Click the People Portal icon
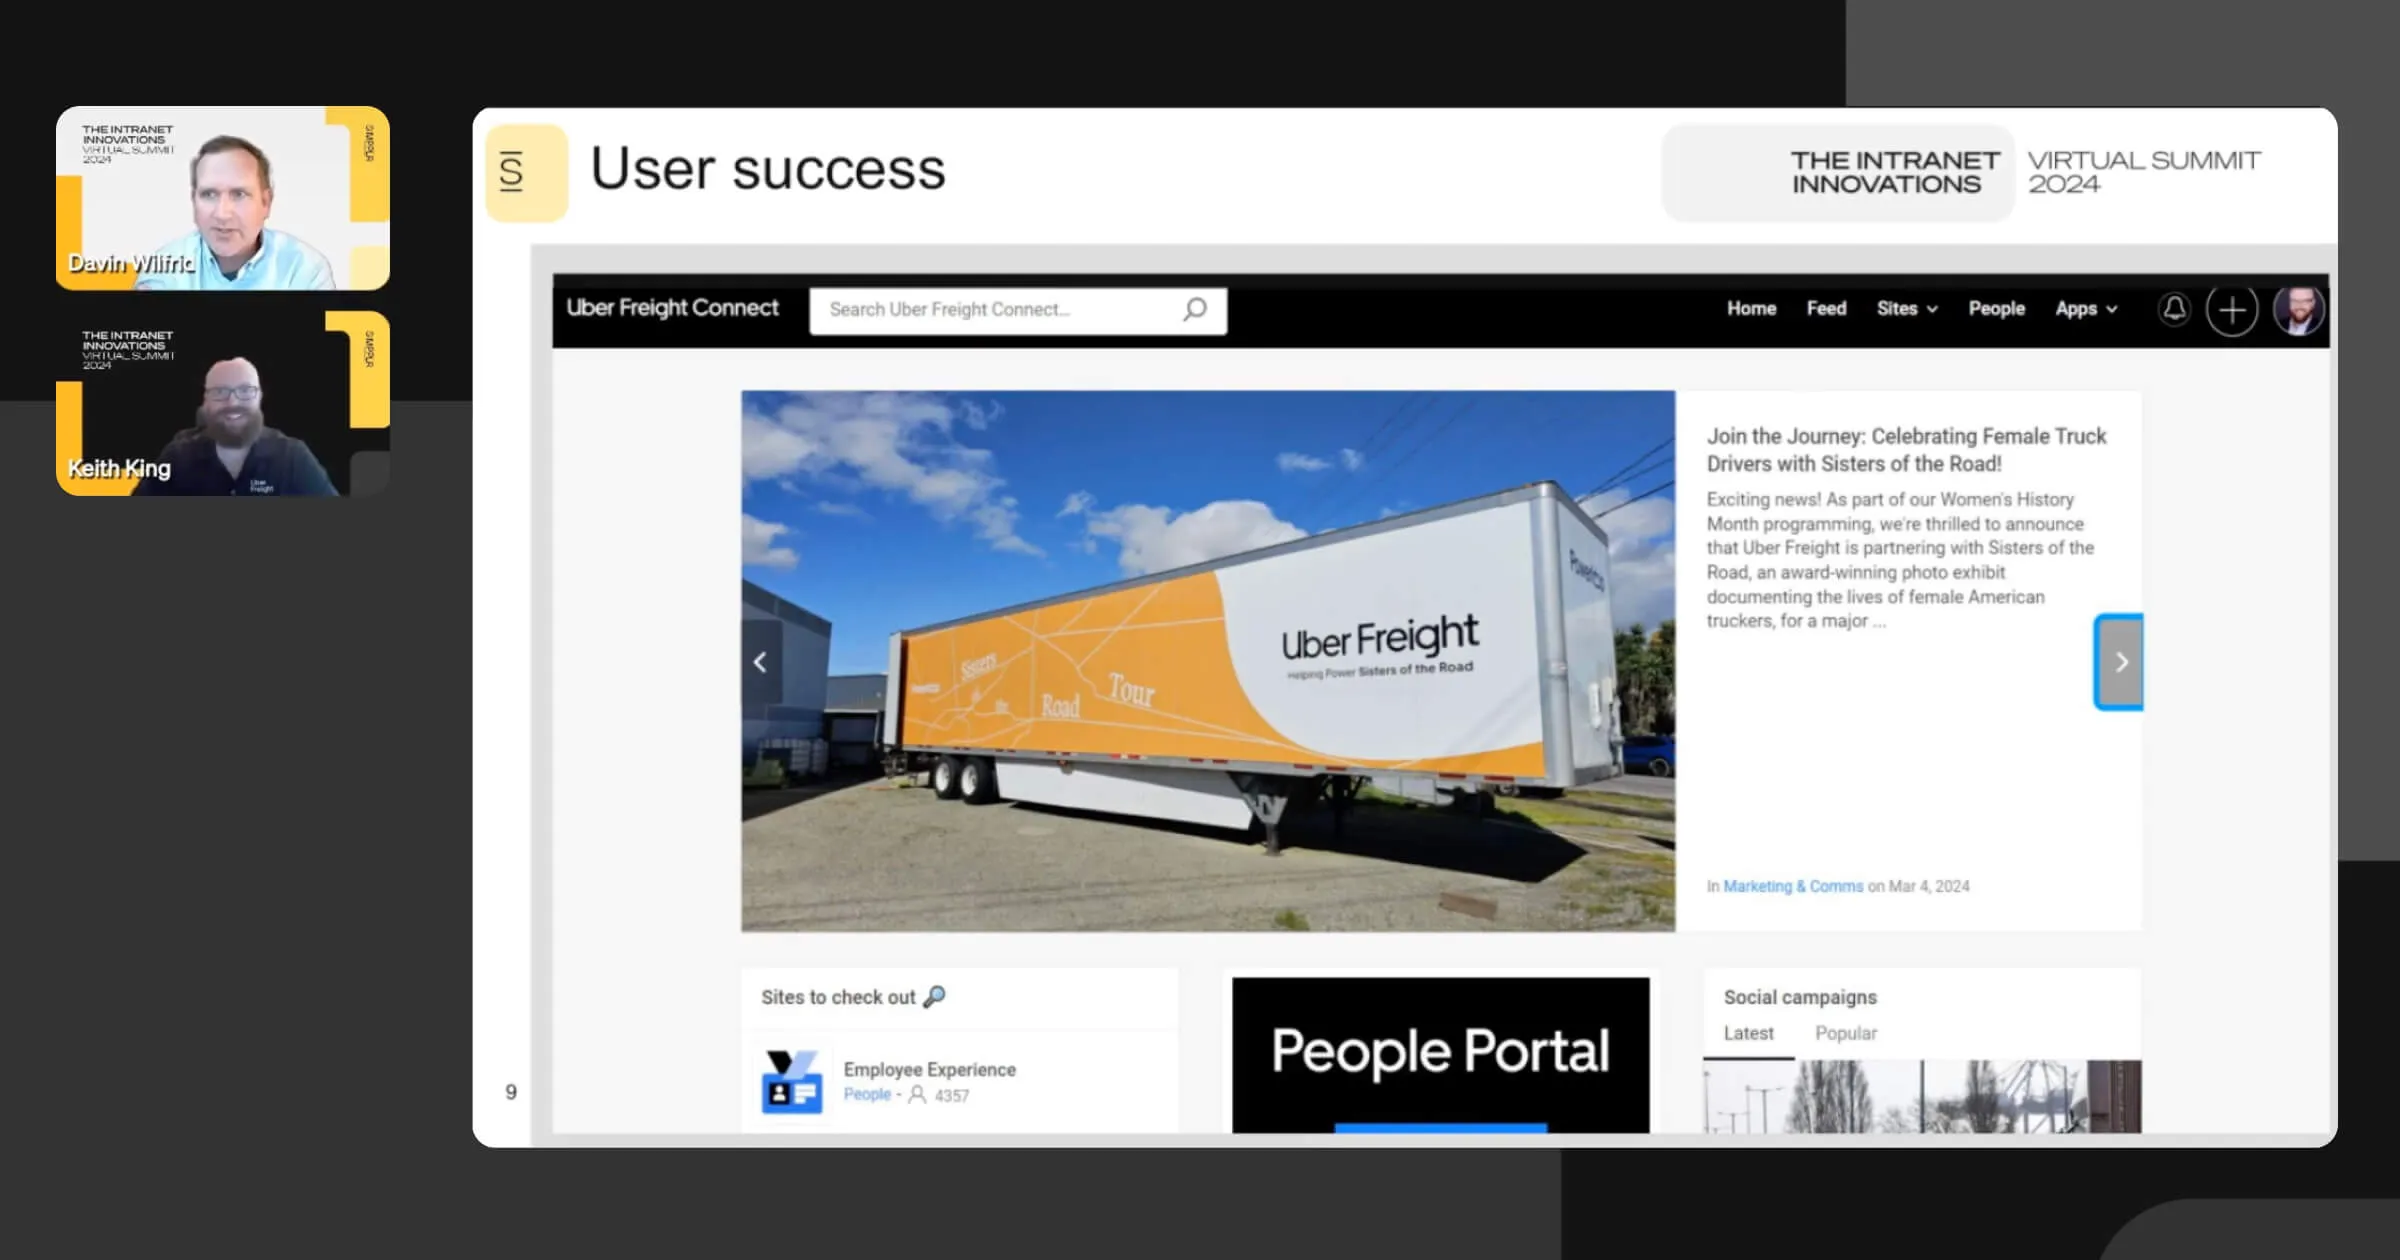The image size is (2400, 1260). pyautogui.click(x=1440, y=1052)
